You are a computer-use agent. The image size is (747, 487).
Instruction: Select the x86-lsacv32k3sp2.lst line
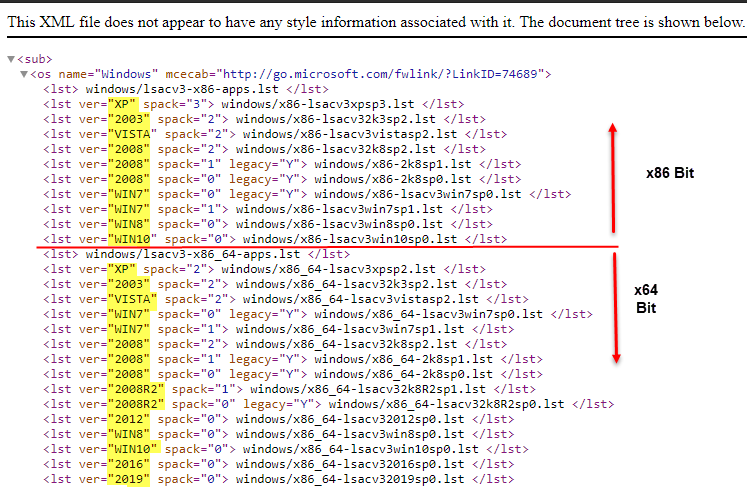(264, 119)
